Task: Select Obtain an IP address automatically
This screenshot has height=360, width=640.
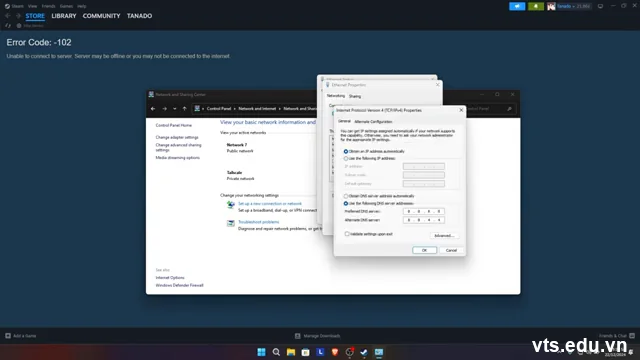Action: pos(346,151)
